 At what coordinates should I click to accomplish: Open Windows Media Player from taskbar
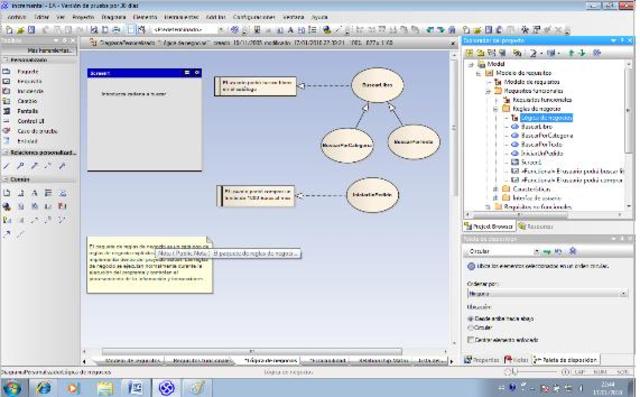click(74, 388)
